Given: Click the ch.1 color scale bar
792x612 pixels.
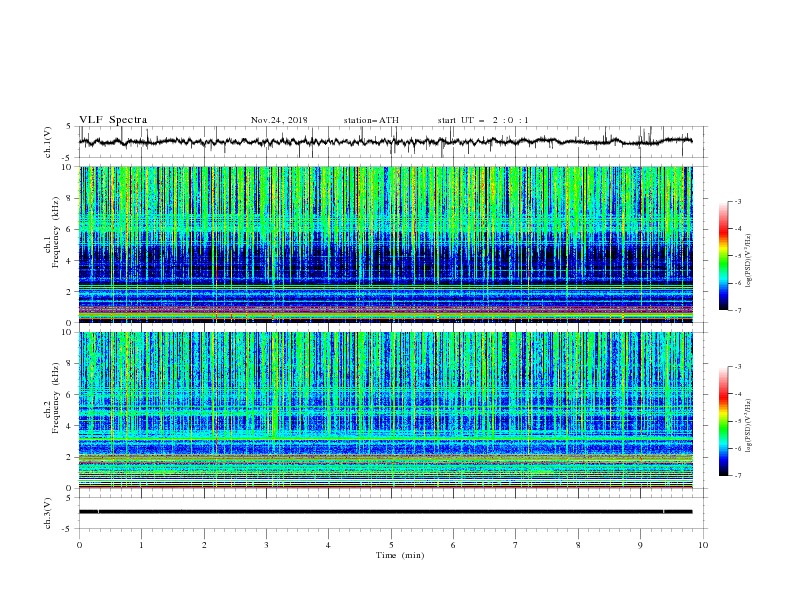Looking at the screenshot, I should (723, 256).
